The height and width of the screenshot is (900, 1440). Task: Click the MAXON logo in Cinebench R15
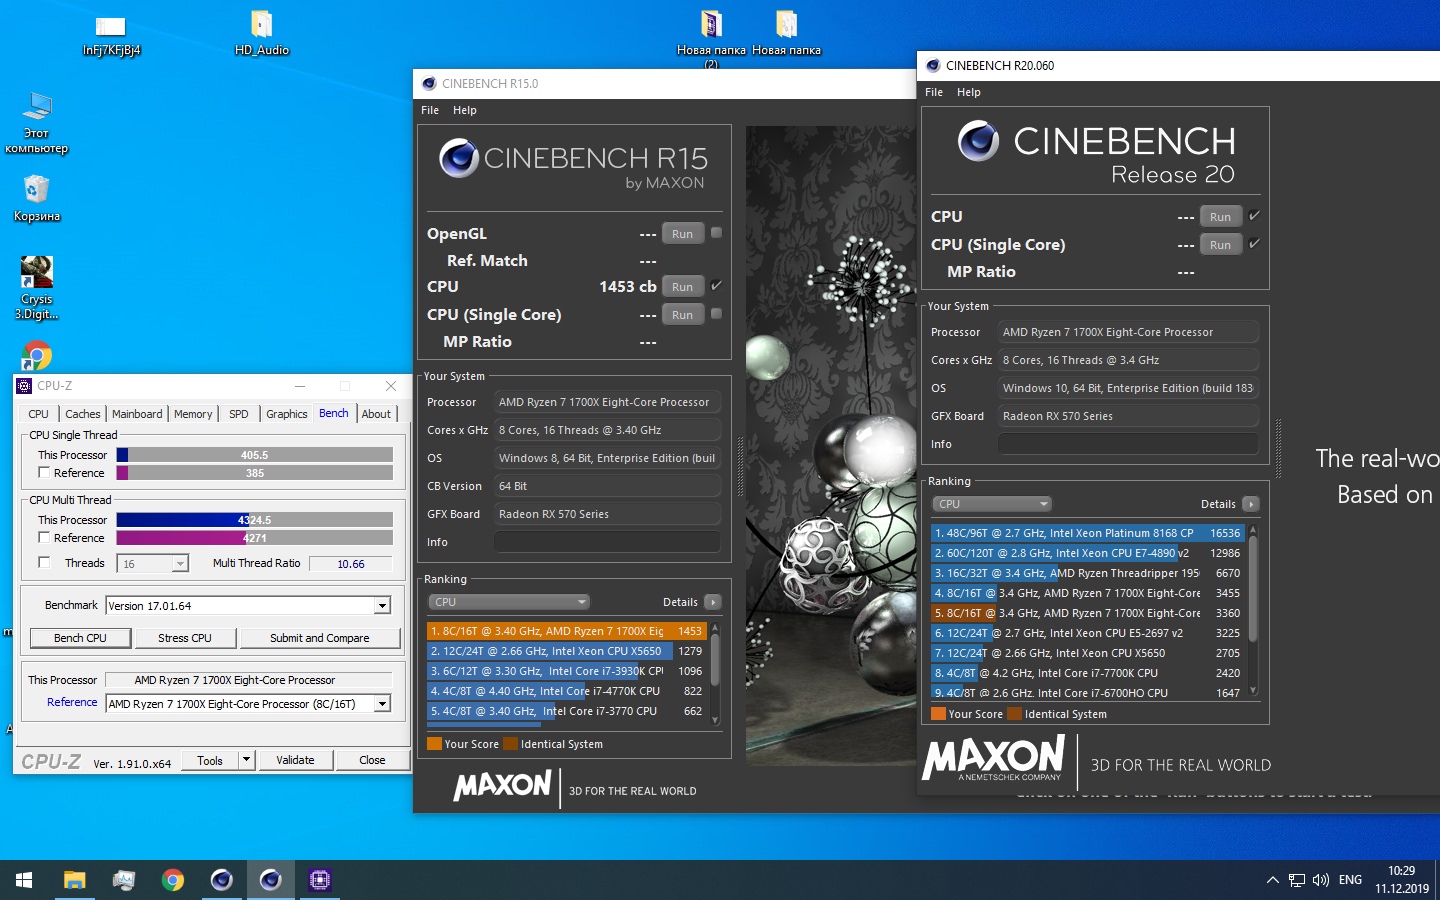coord(502,785)
